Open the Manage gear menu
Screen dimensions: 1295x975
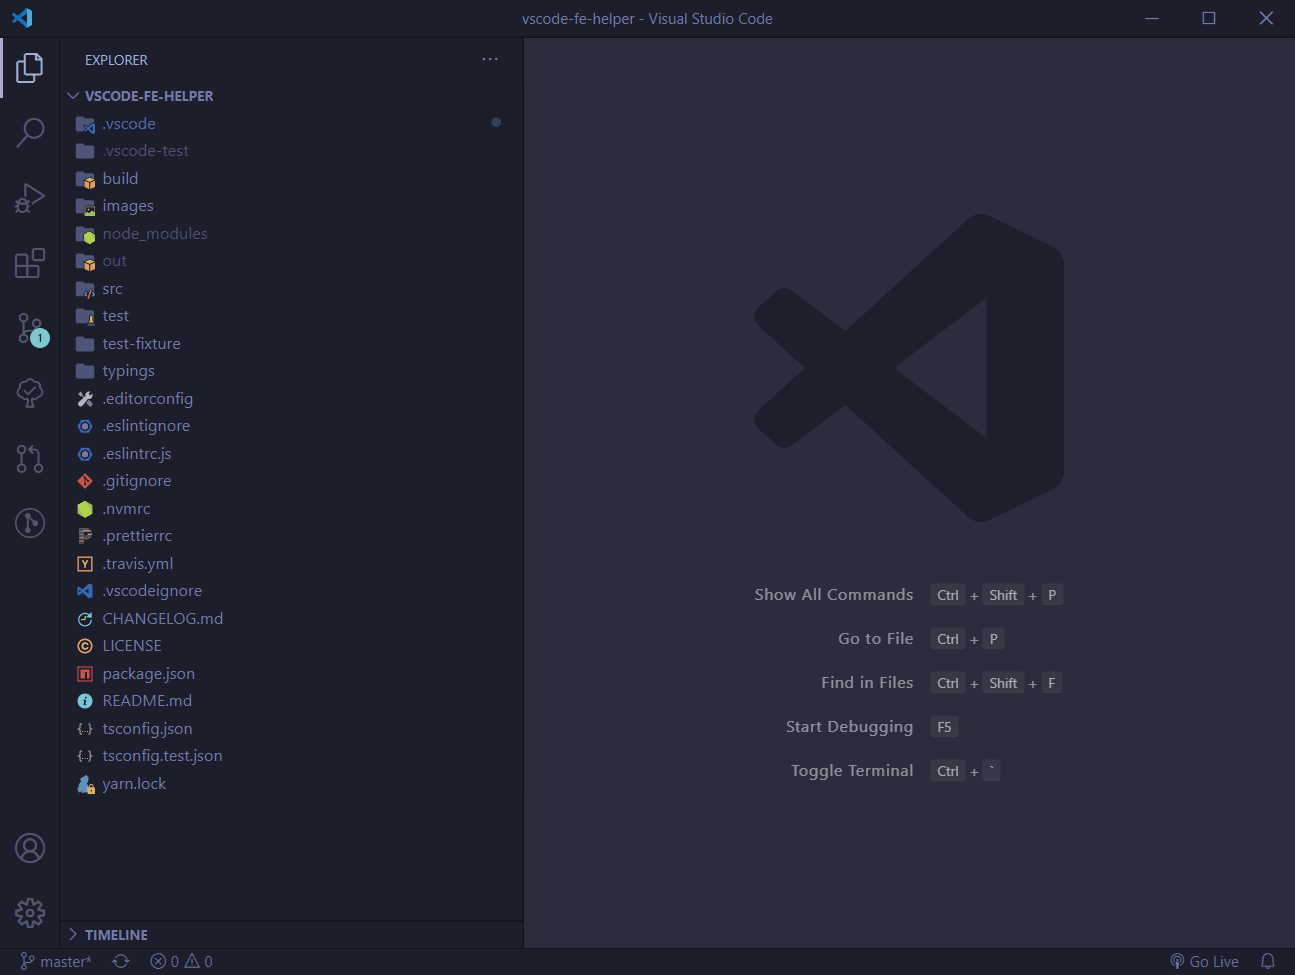pos(30,912)
